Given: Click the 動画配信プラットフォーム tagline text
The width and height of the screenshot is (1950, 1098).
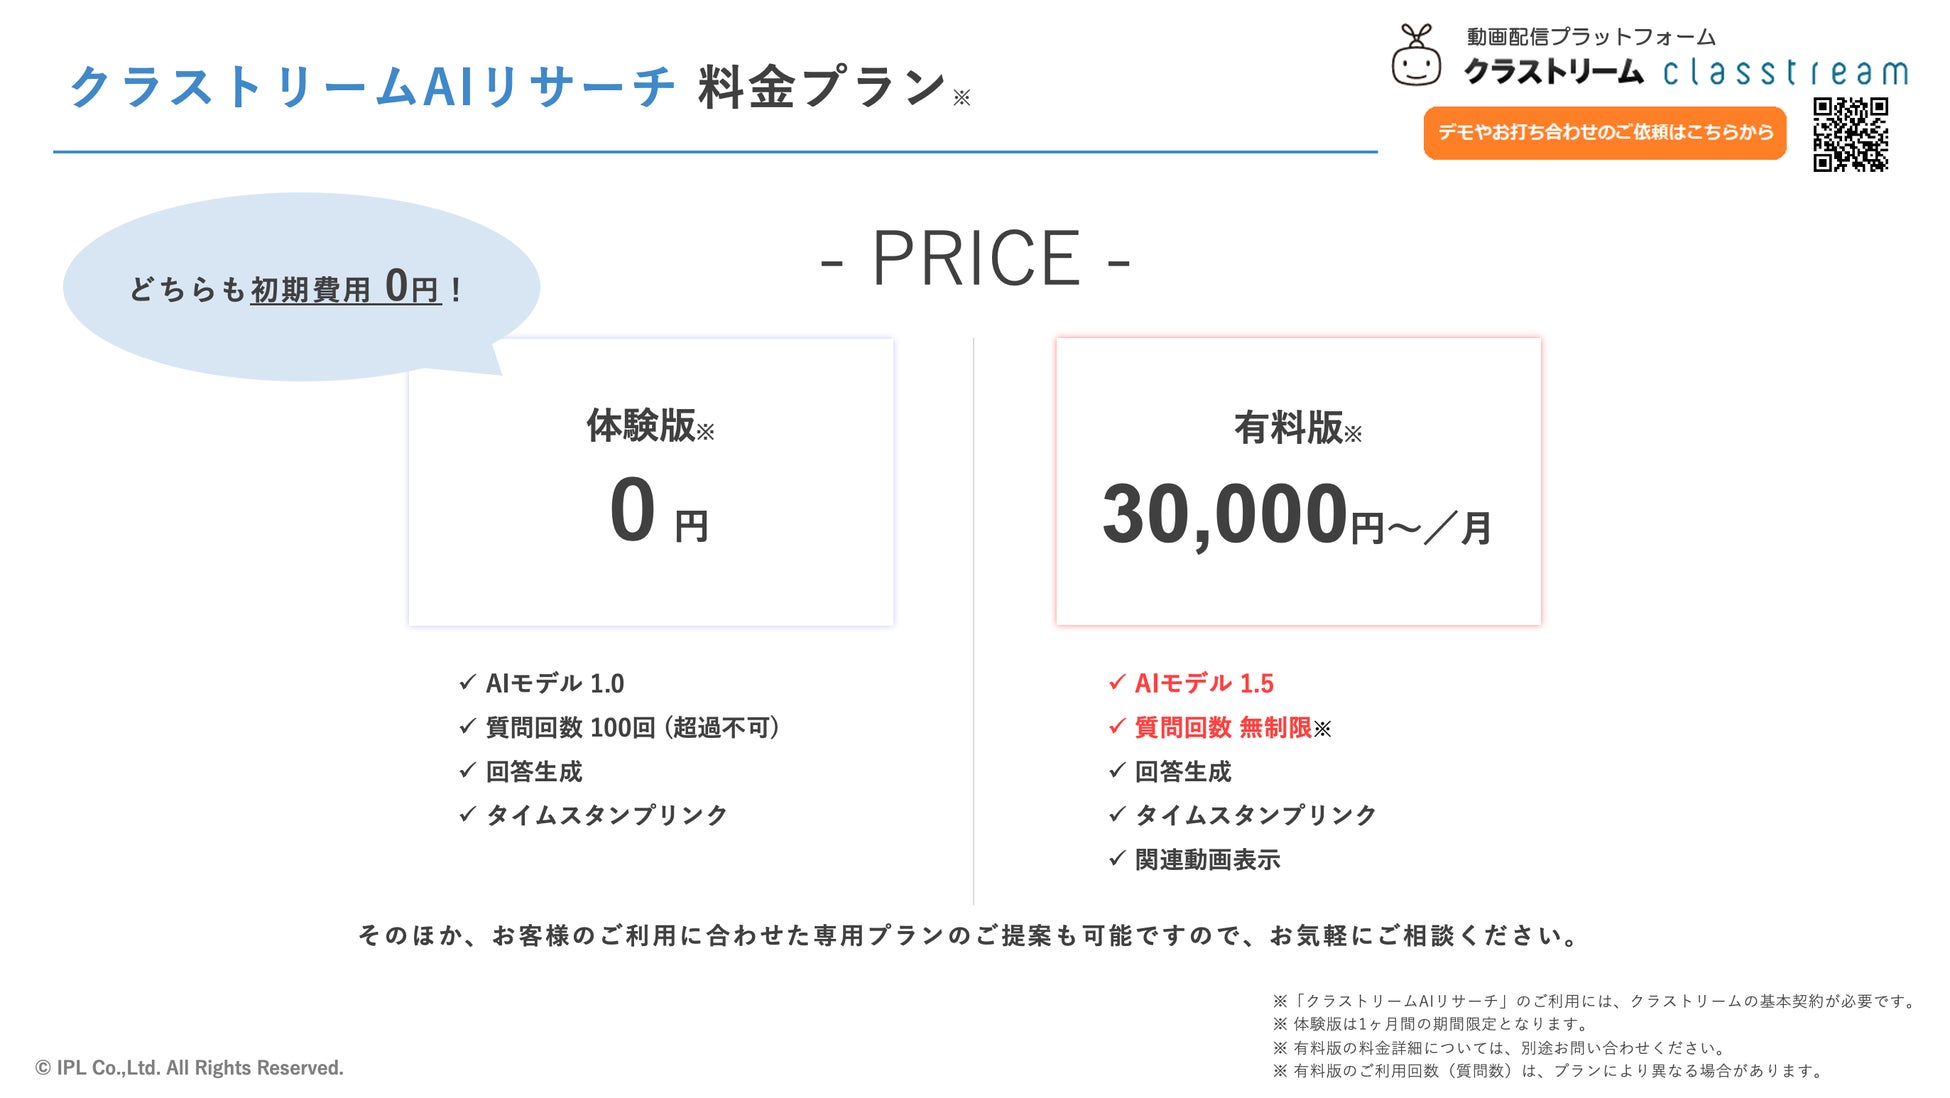Looking at the screenshot, I should (x=1590, y=37).
